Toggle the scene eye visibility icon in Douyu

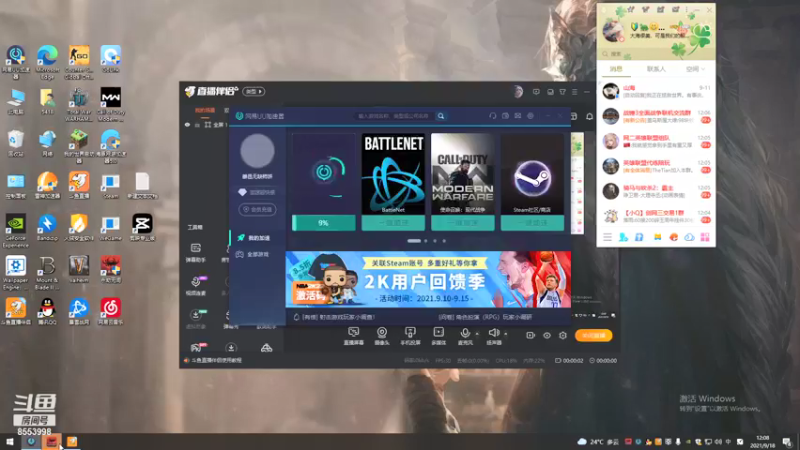(x=187, y=124)
